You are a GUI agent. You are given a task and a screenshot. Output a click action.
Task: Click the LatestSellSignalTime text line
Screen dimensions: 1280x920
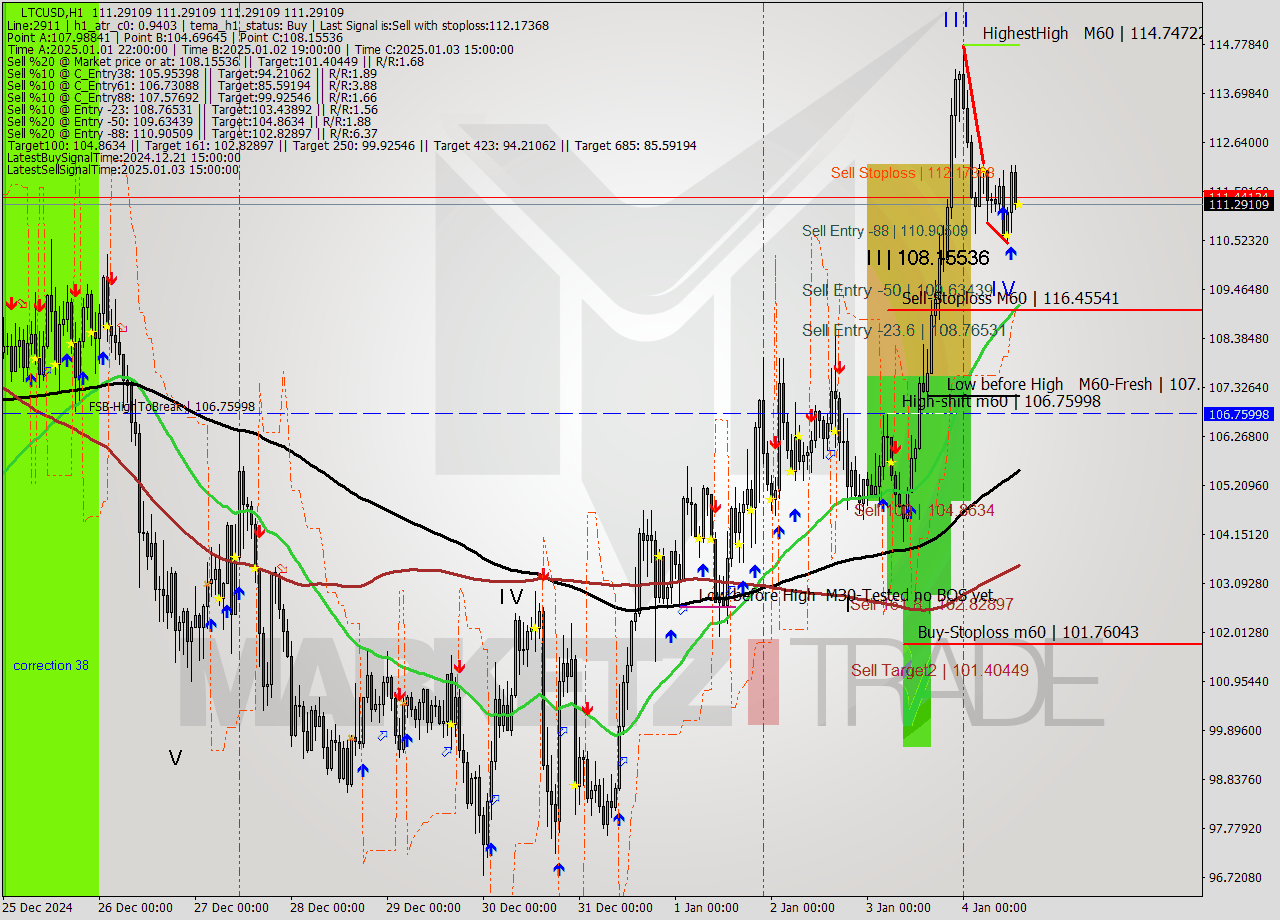pyautogui.click(x=123, y=169)
